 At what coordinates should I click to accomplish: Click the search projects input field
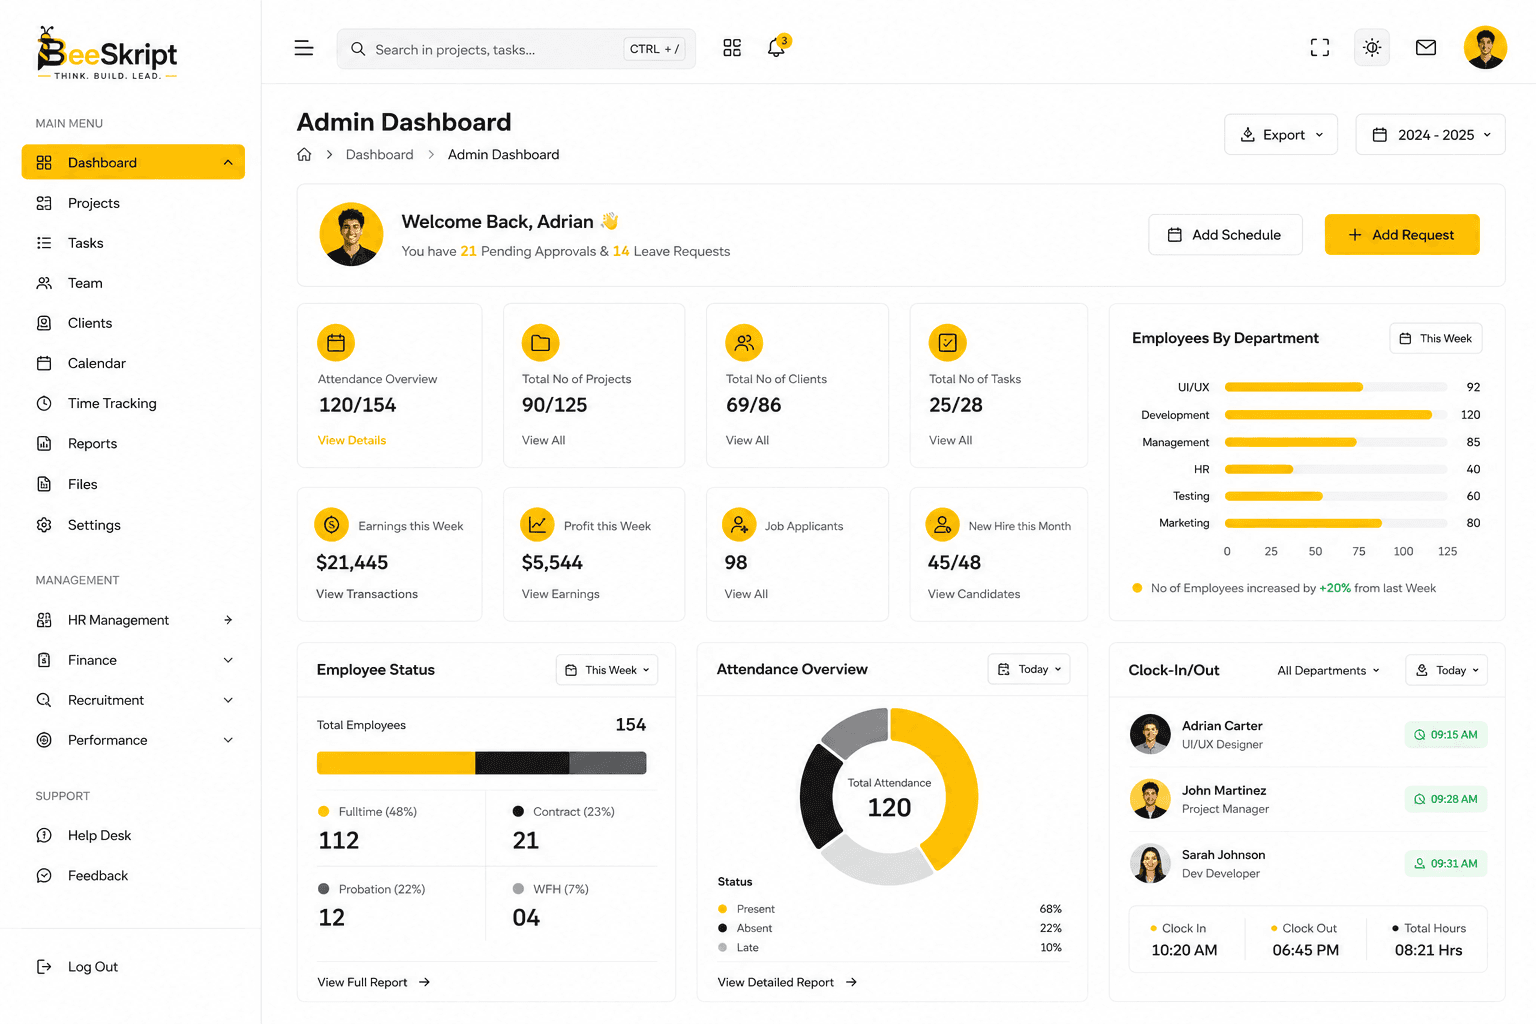pos(516,49)
